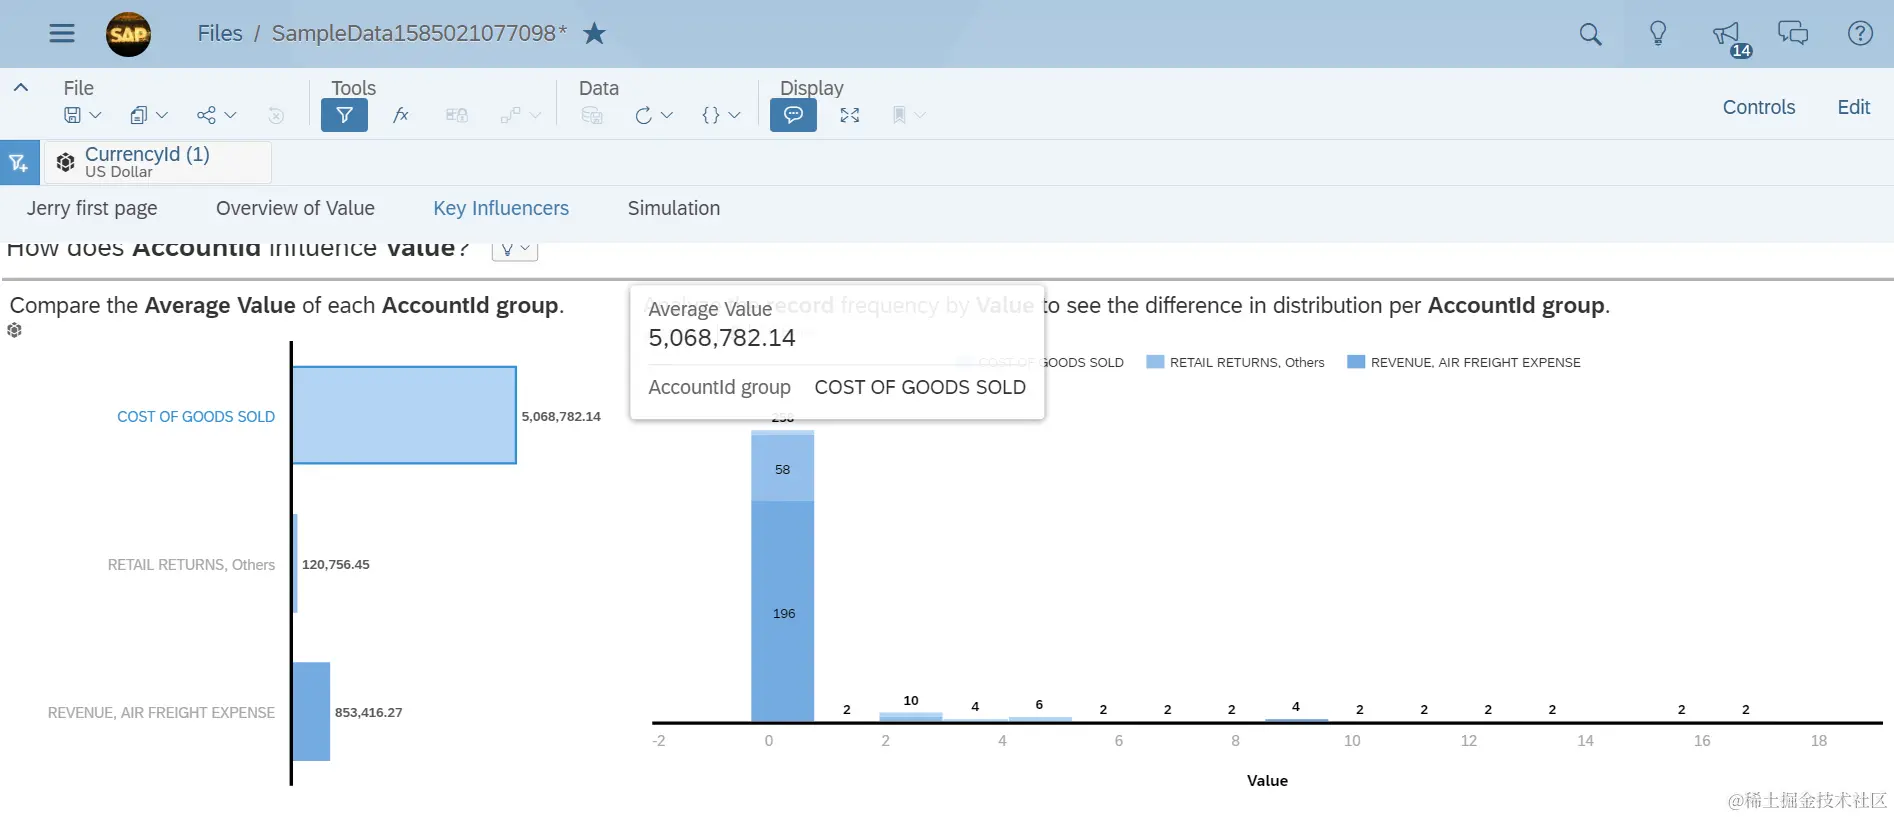
Task: Click the 5,068,782.14 bar data label
Action: coord(561,416)
